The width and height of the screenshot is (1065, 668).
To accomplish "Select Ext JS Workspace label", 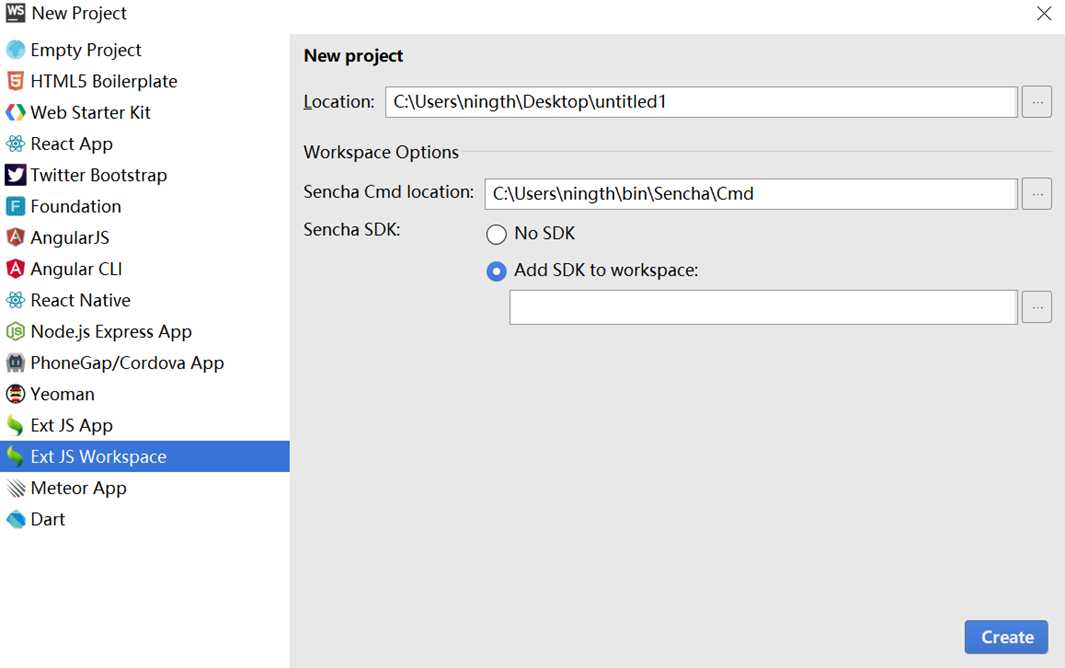I will click(x=98, y=457).
